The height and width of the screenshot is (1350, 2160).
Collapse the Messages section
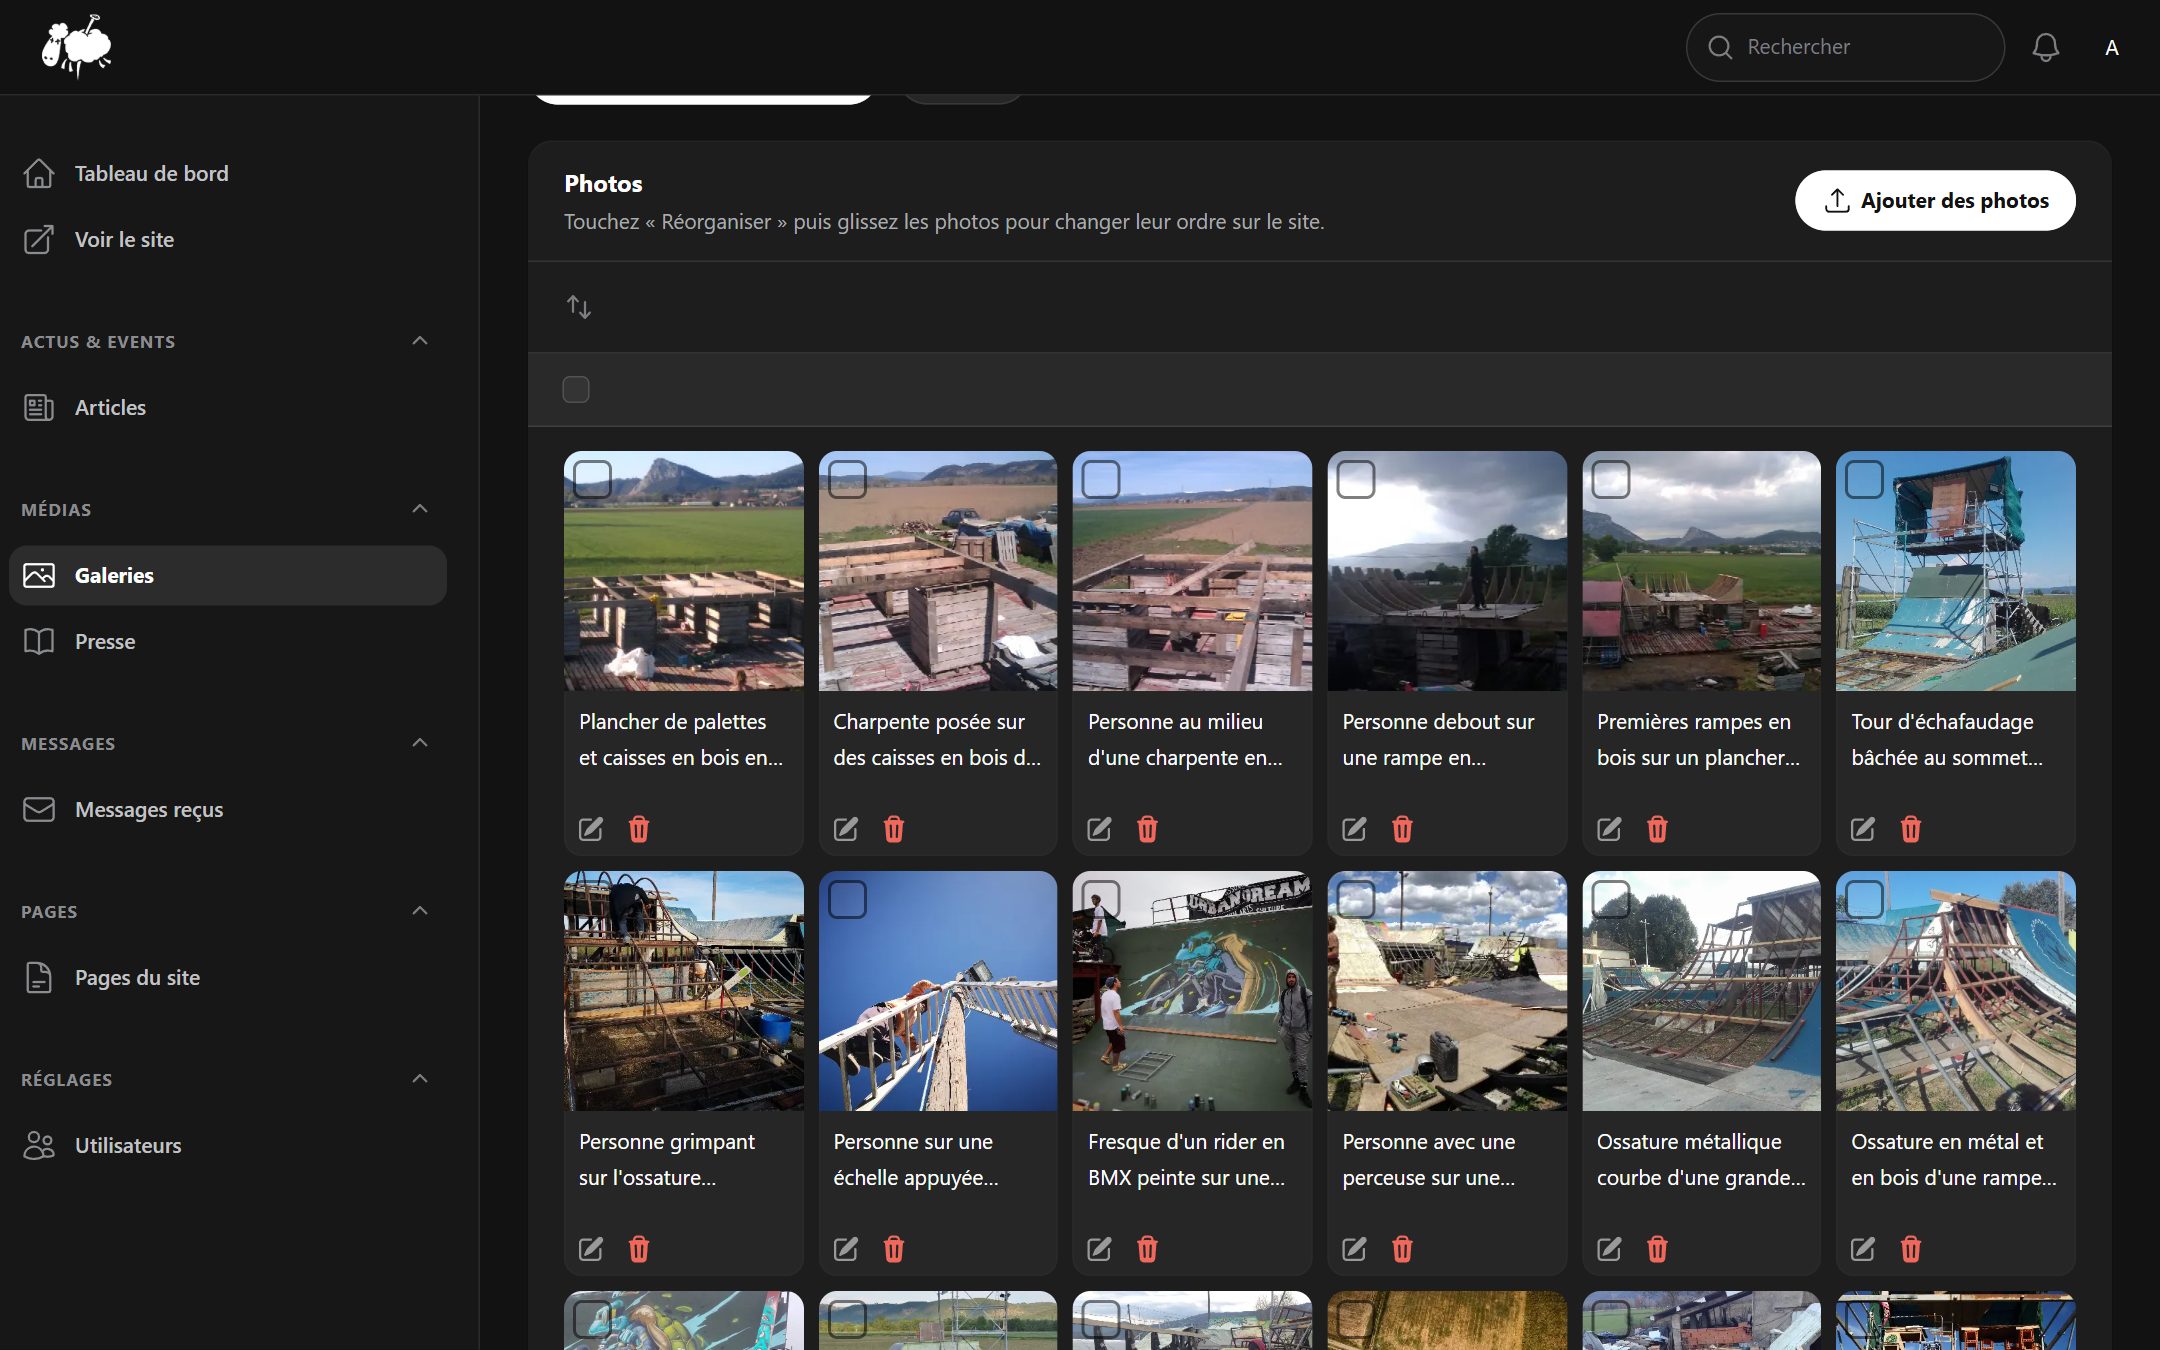pos(420,743)
